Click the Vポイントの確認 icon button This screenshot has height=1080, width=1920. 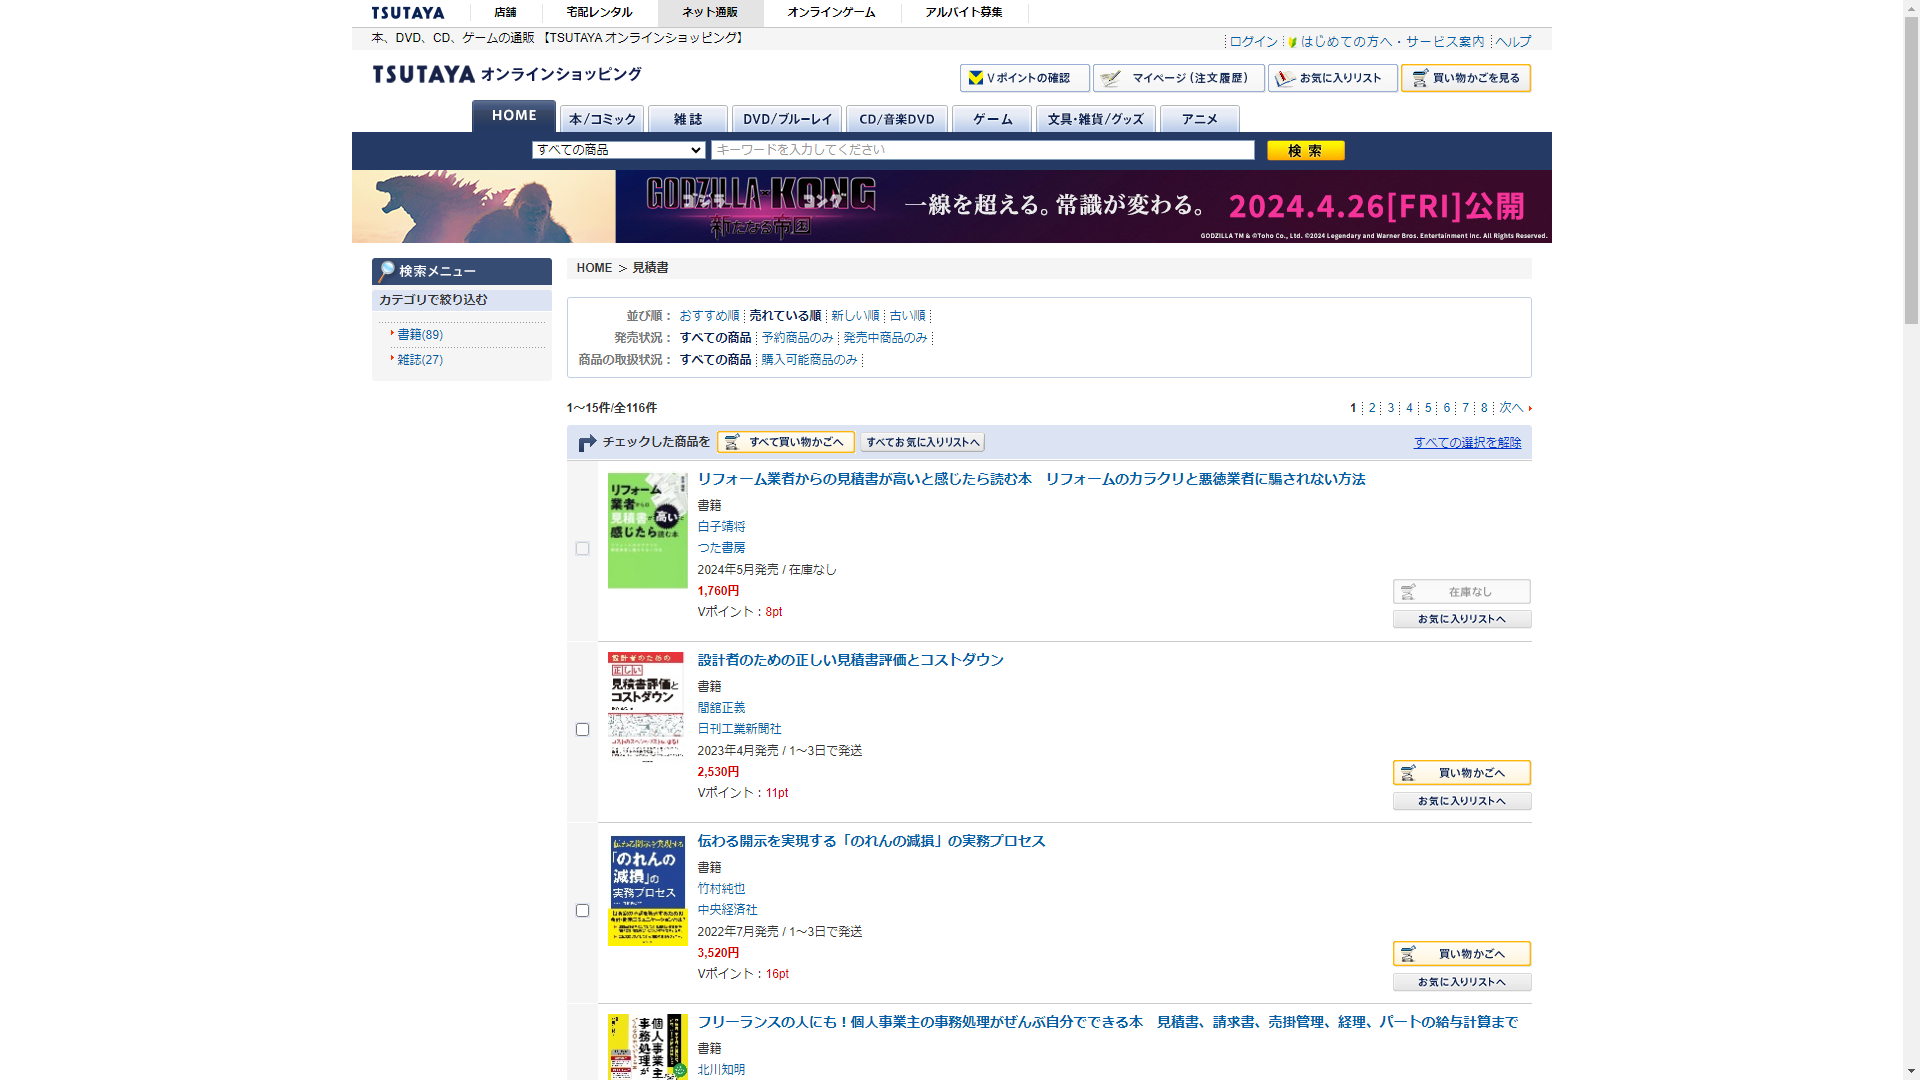coord(1024,78)
